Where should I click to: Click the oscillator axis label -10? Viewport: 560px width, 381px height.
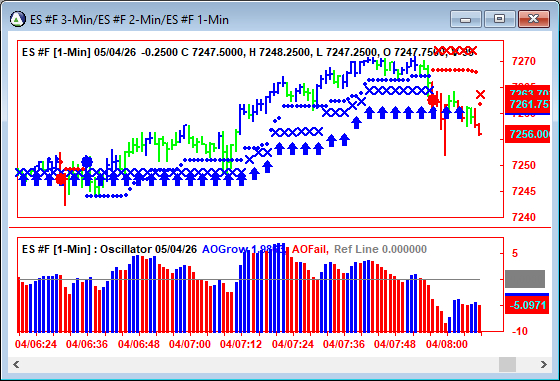click(520, 331)
